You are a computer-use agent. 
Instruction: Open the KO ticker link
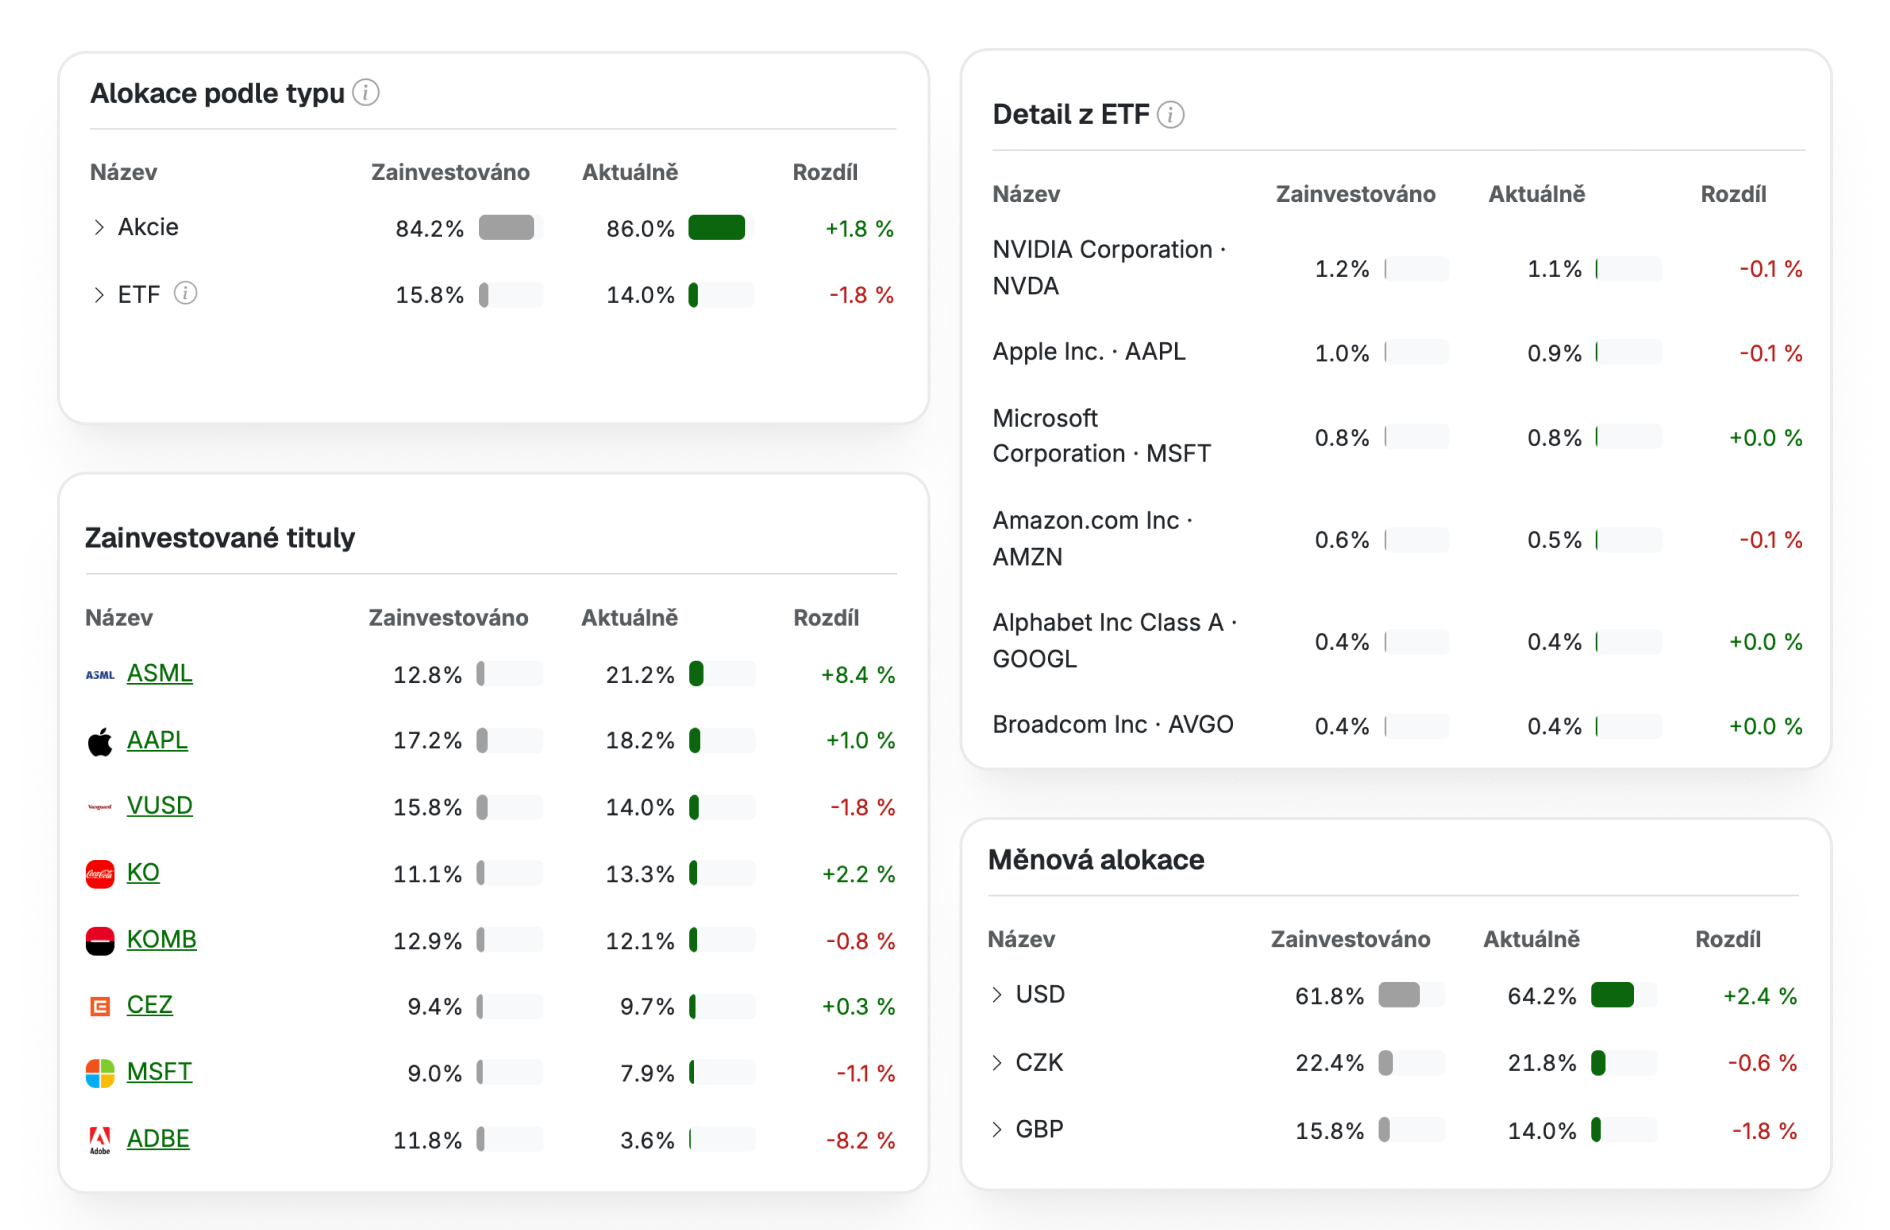coord(143,872)
